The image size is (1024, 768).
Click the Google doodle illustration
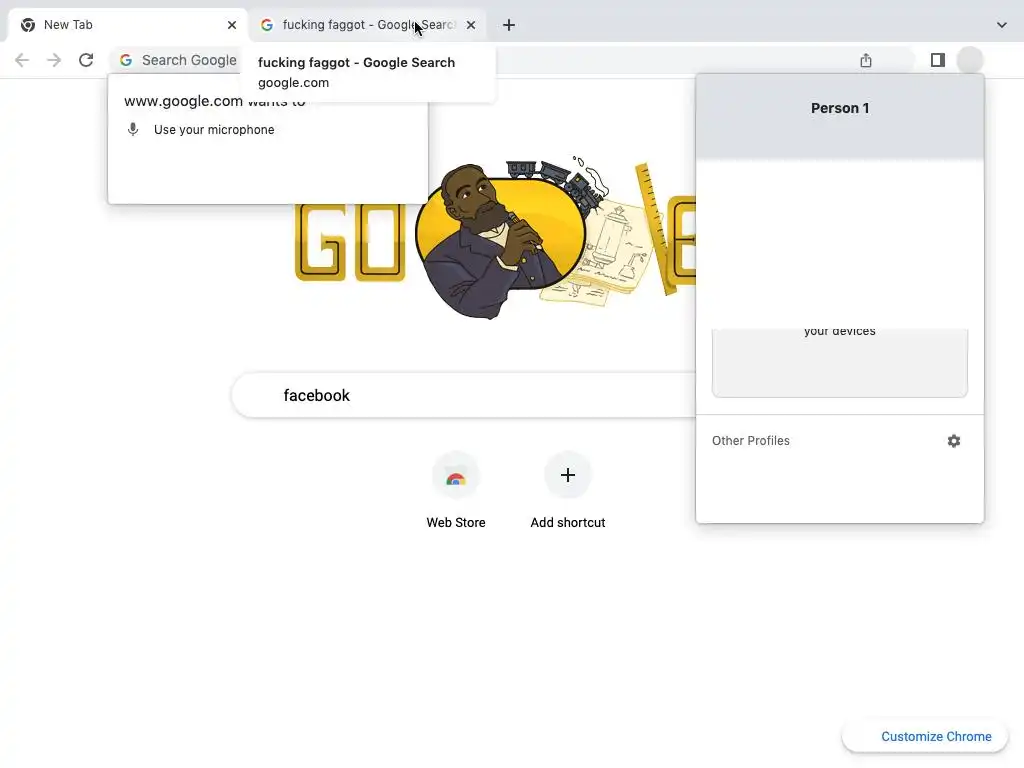[495, 238]
